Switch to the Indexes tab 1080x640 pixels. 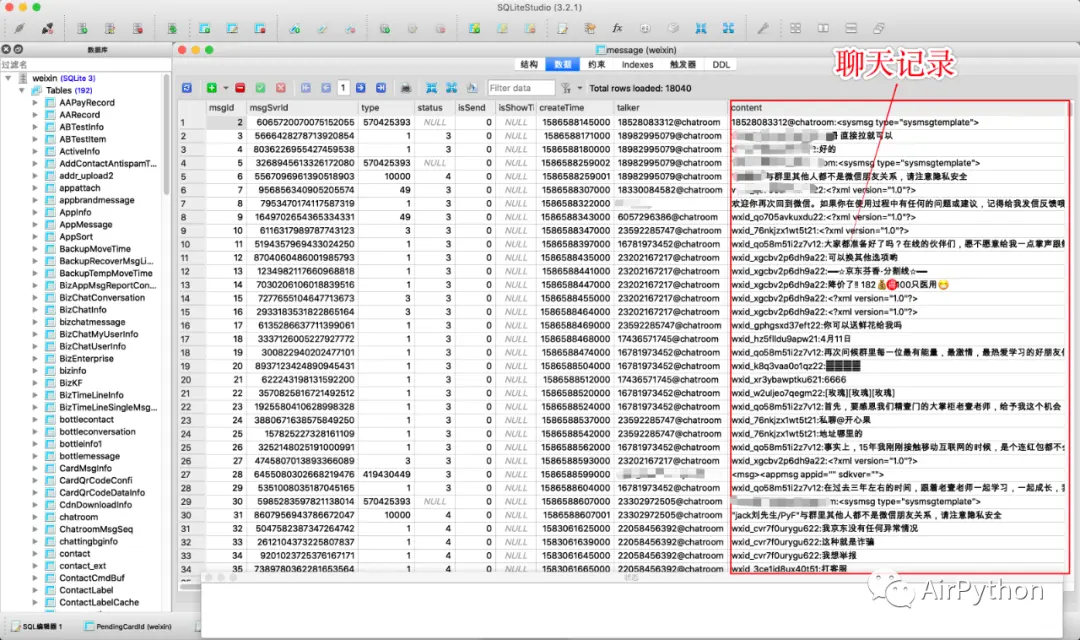(637, 65)
